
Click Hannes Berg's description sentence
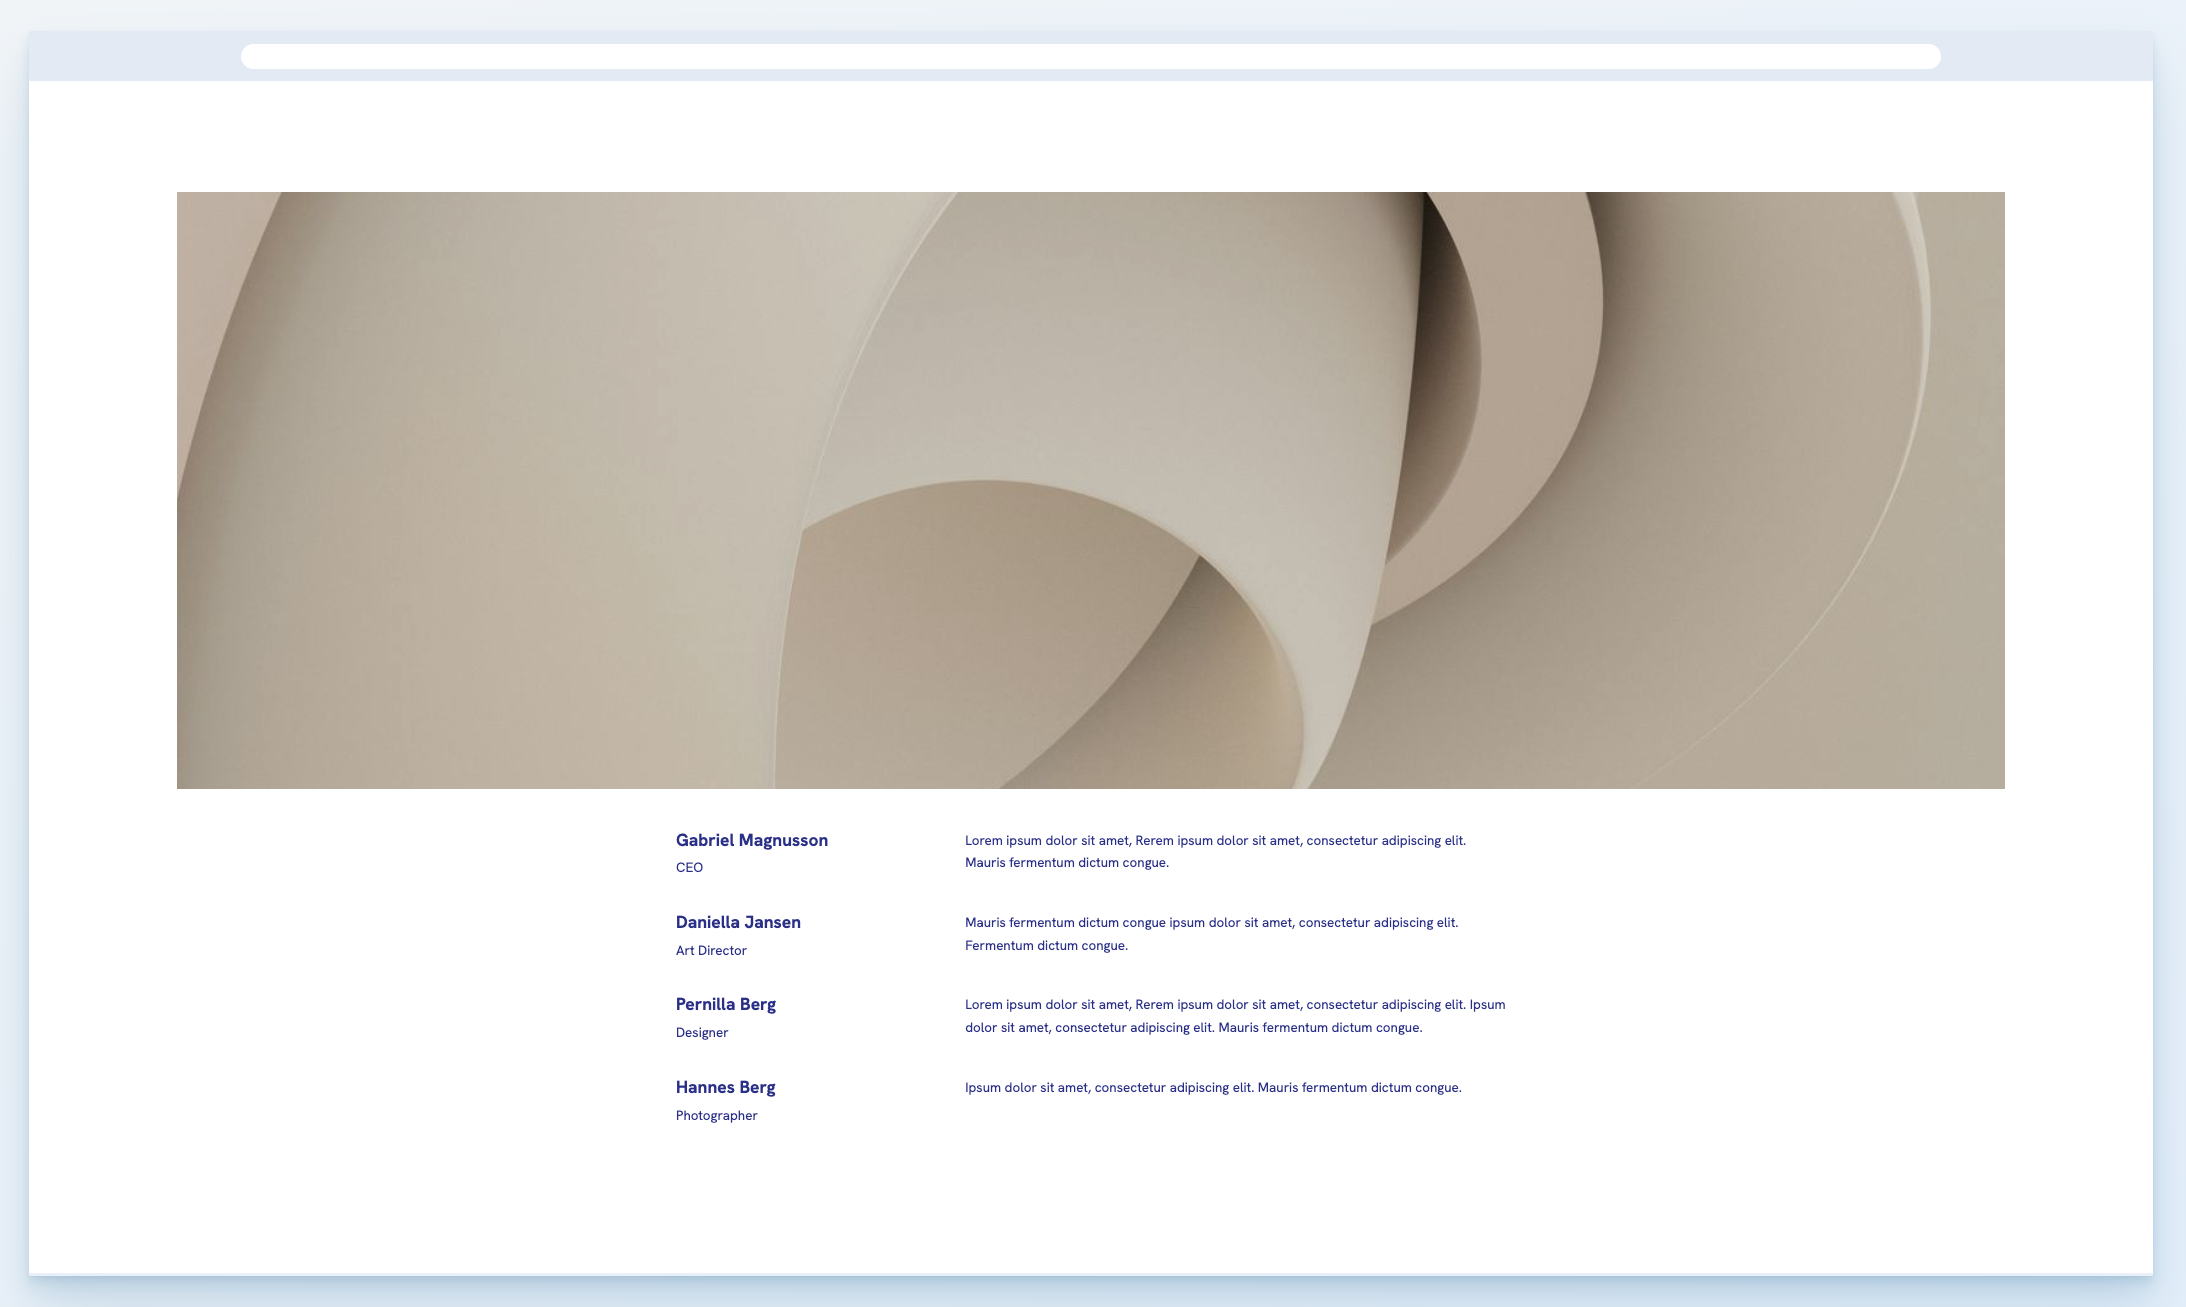pos(1213,1087)
